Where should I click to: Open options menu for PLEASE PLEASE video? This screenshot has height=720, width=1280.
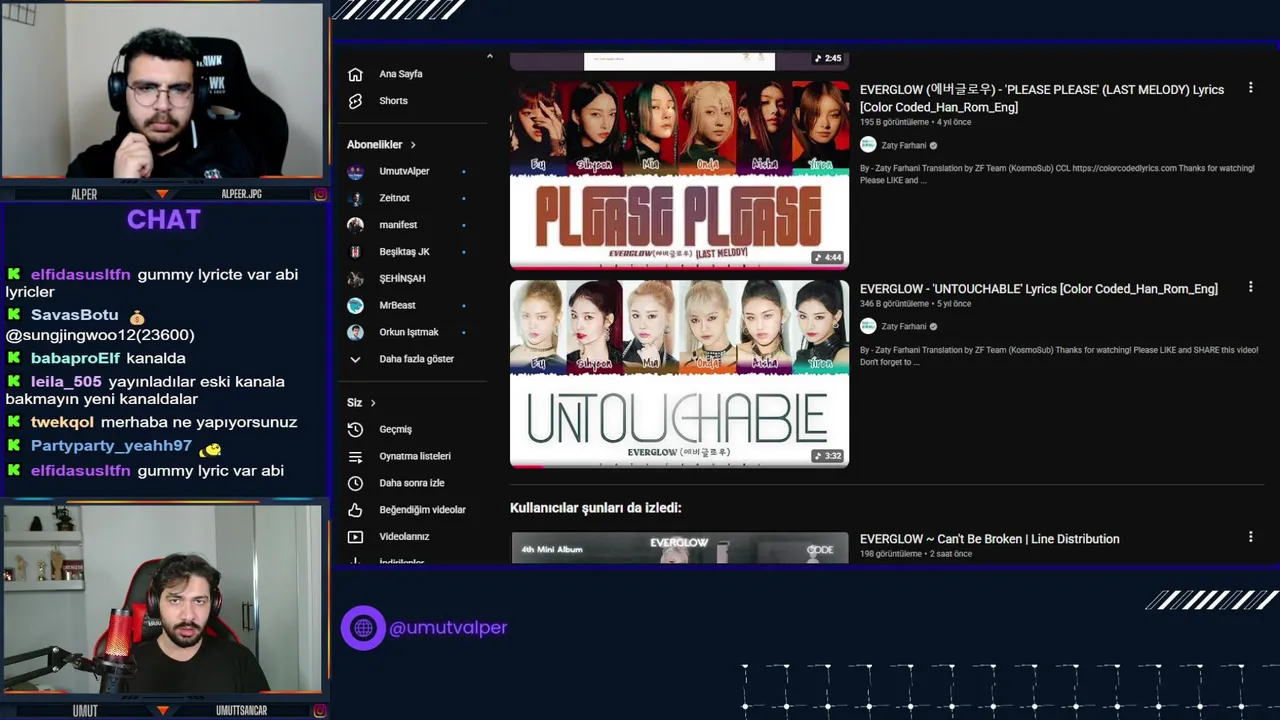click(1250, 88)
